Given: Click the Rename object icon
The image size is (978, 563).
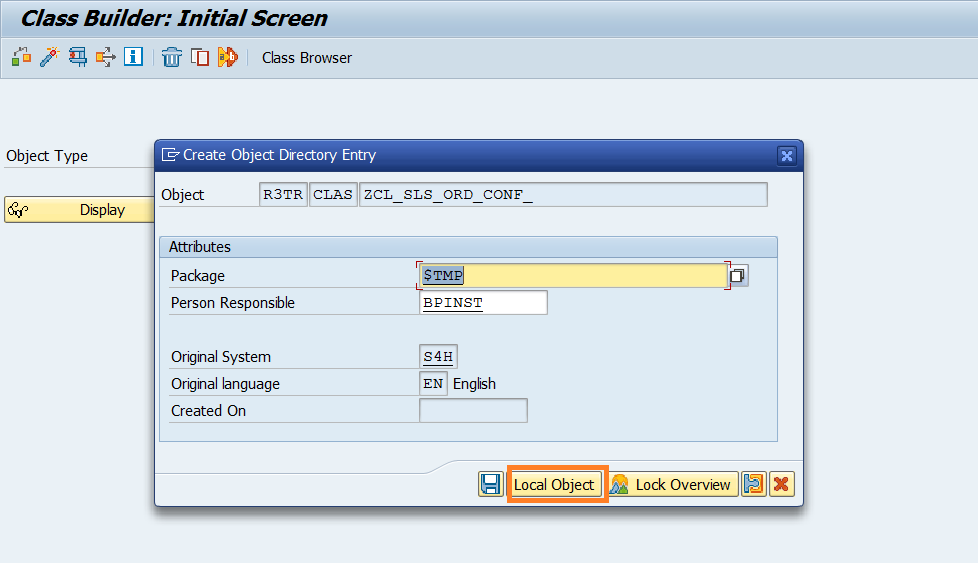Looking at the screenshot, I should (228, 57).
